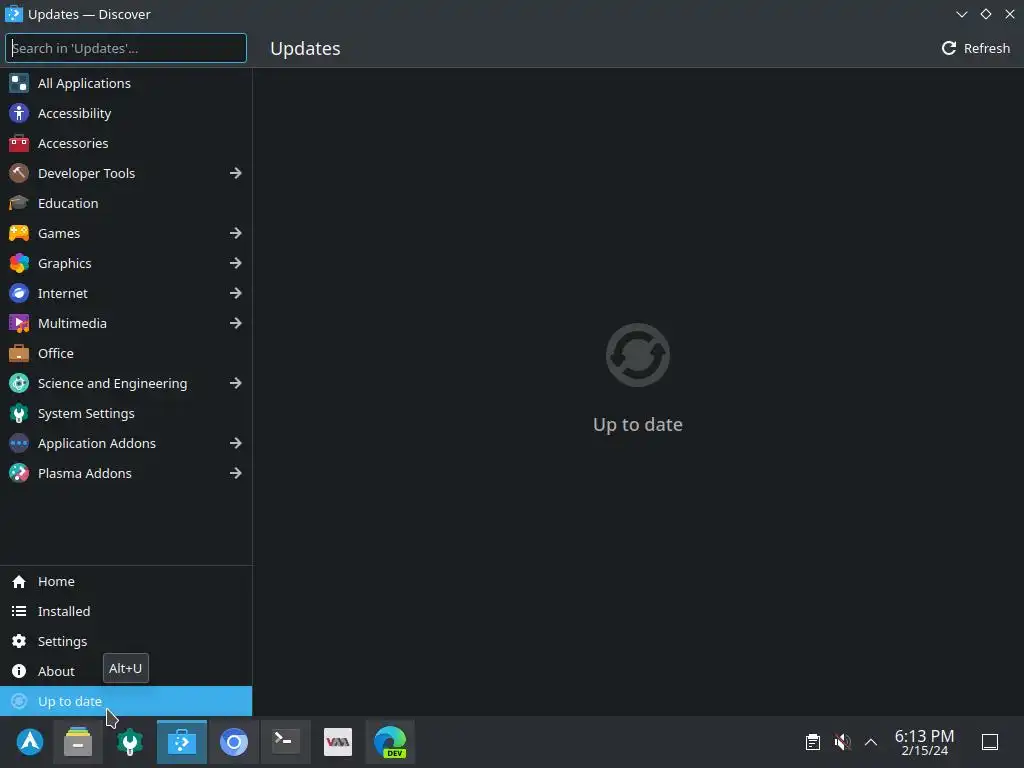The width and height of the screenshot is (1024, 768).
Task: Expand the Developer Tools subcategories arrow
Action: 236,173
